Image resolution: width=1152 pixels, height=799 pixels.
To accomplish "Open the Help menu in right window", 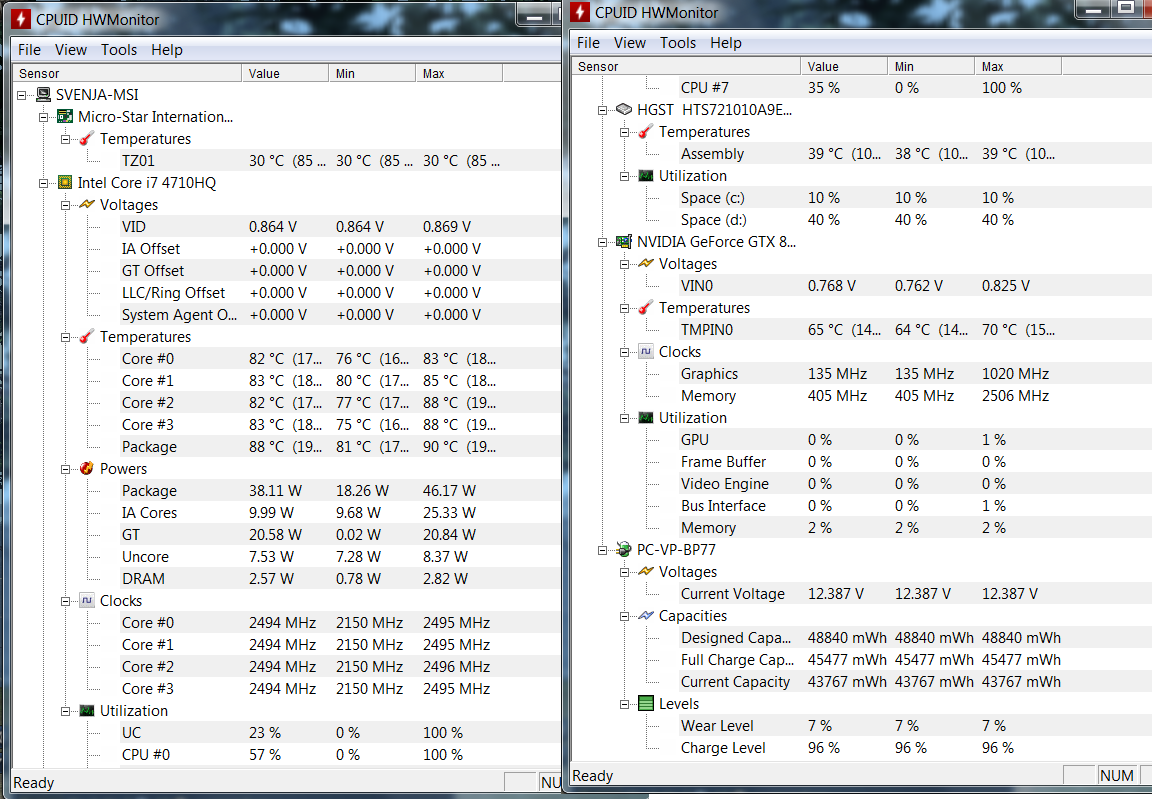I will [x=726, y=43].
